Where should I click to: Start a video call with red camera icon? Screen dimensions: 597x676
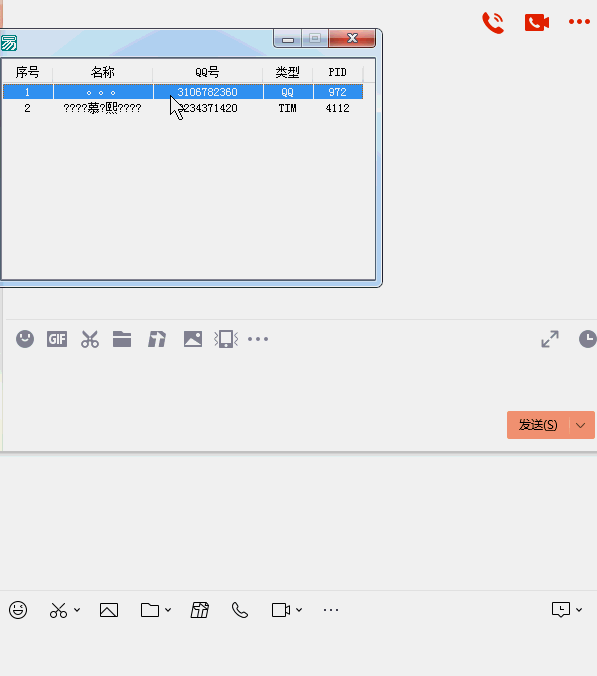pos(537,22)
